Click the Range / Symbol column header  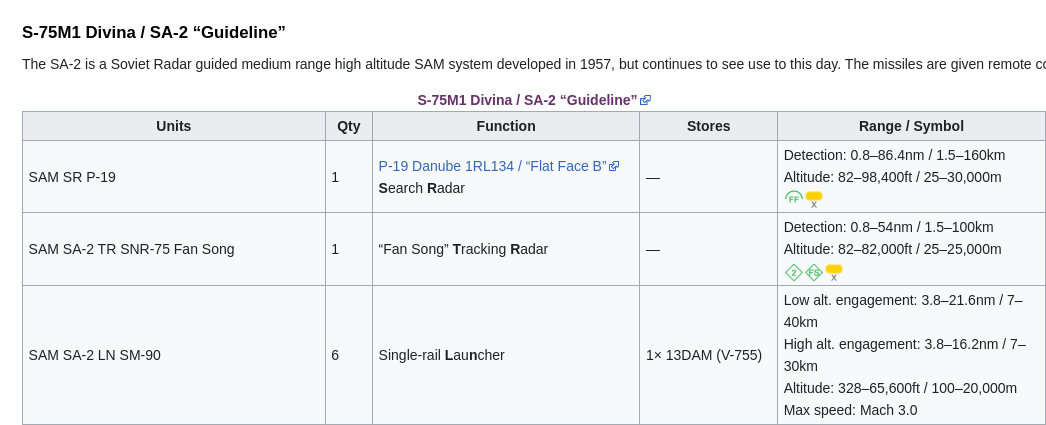[911, 126]
